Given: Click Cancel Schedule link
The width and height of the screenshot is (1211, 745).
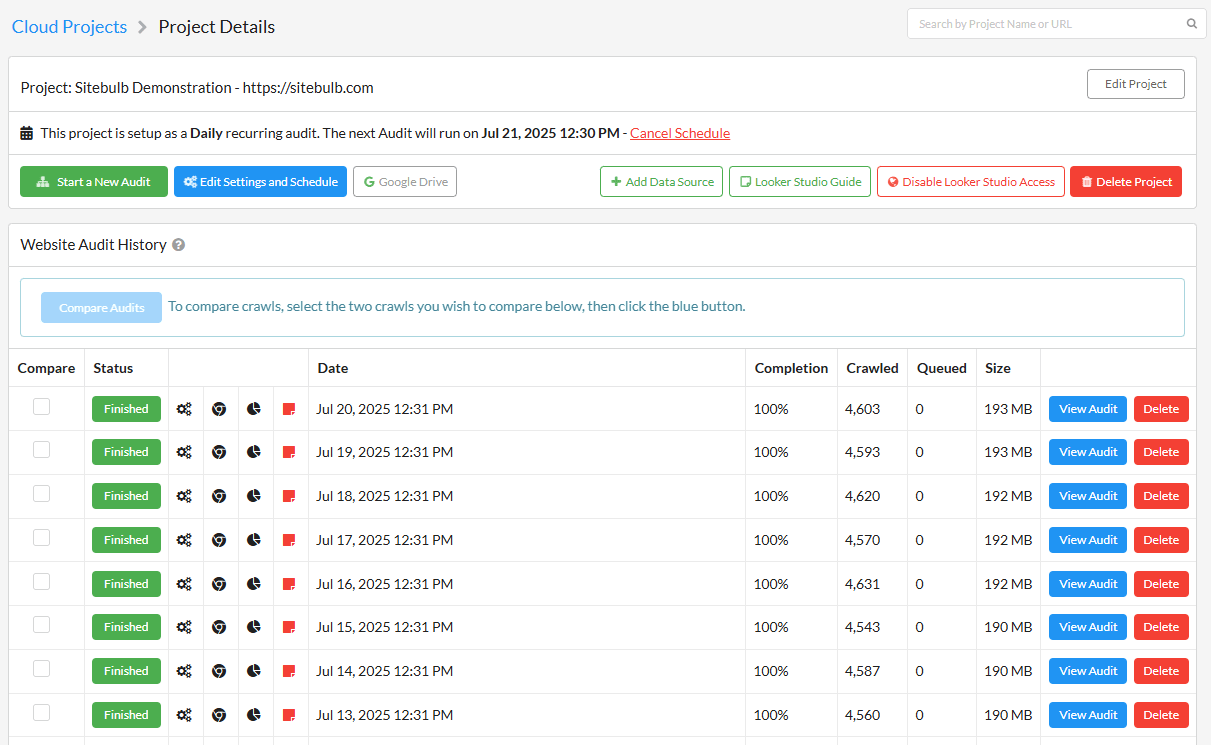Looking at the screenshot, I should click(x=680, y=133).
